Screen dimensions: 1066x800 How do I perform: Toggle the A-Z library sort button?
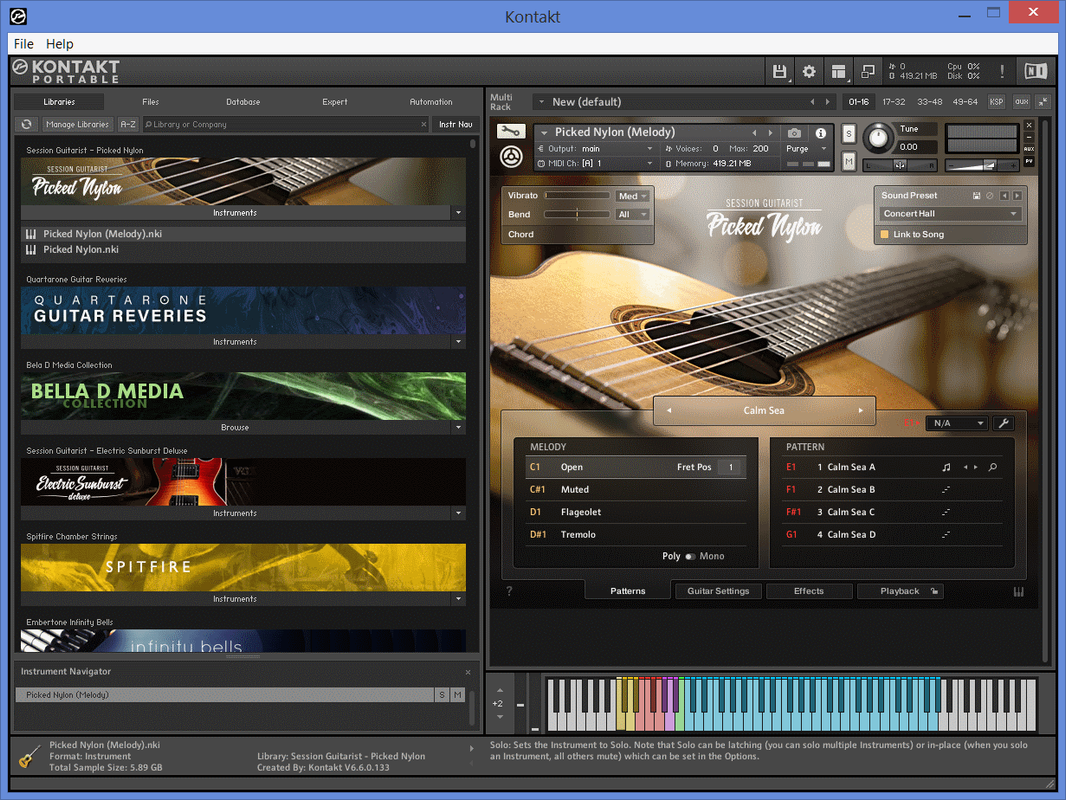[x=128, y=124]
